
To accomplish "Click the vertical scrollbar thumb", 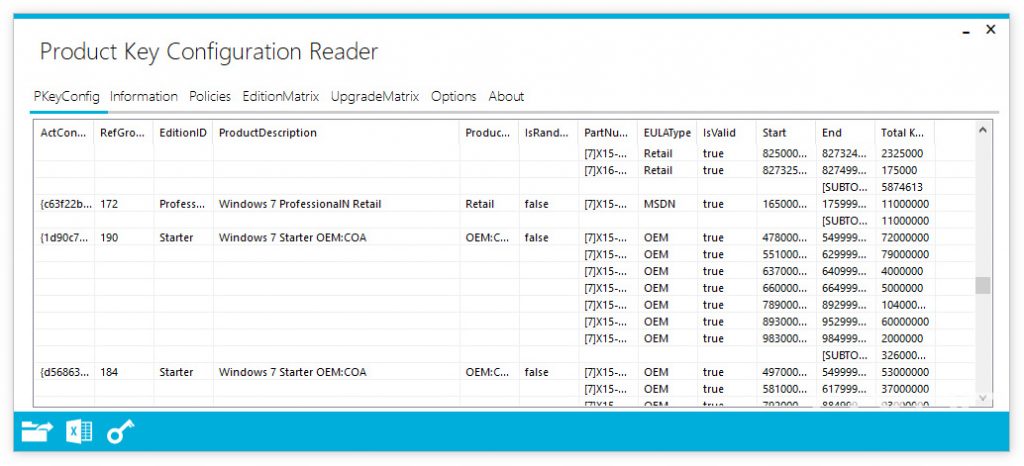I will tap(983, 286).
